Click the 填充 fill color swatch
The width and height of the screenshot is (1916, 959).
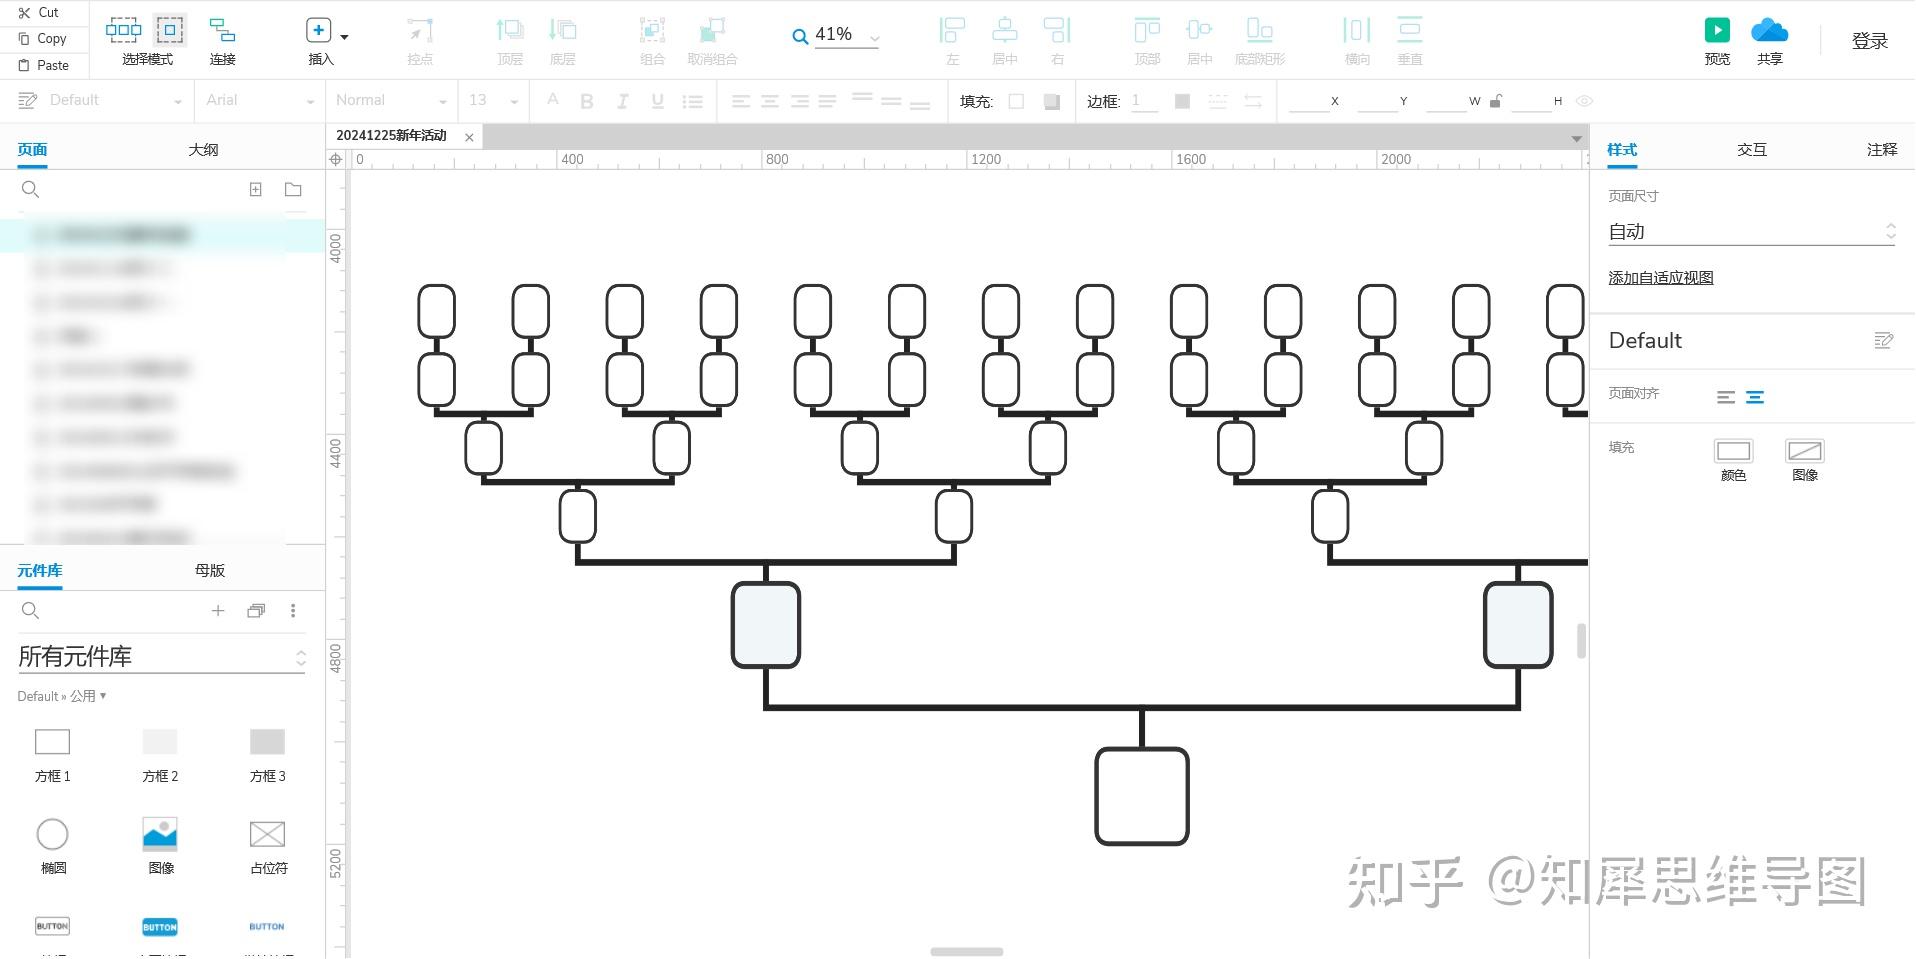pyautogui.click(x=1733, y=451)
